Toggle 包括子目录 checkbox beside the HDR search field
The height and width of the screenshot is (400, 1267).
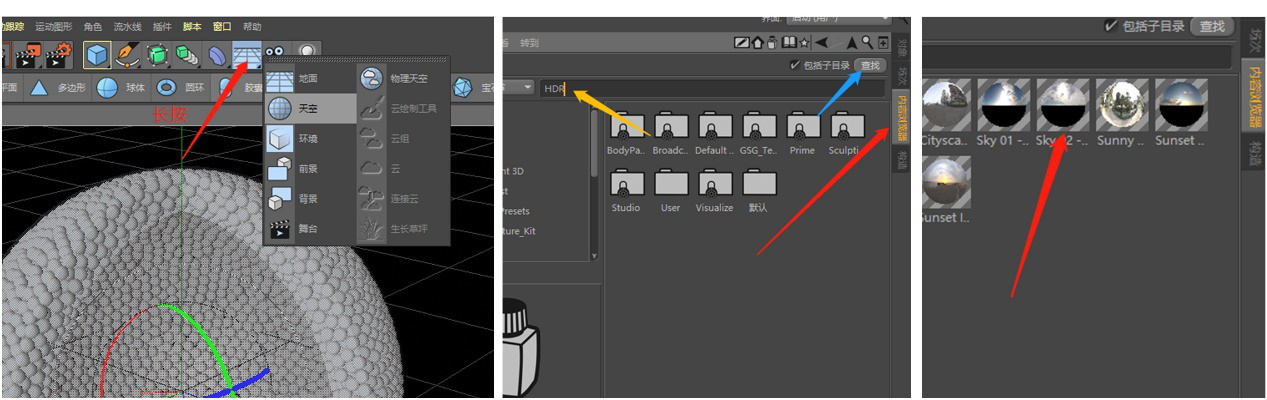click(x=795, y=66)
